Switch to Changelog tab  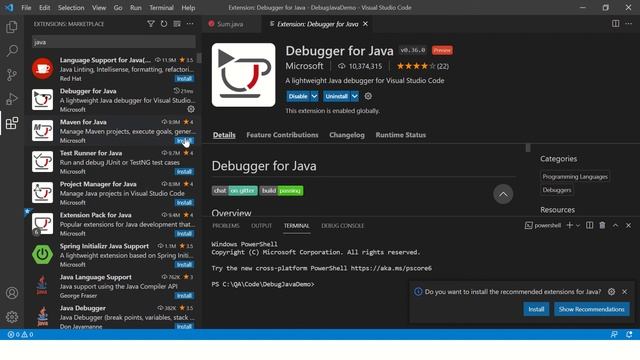[x=347, y=135]
